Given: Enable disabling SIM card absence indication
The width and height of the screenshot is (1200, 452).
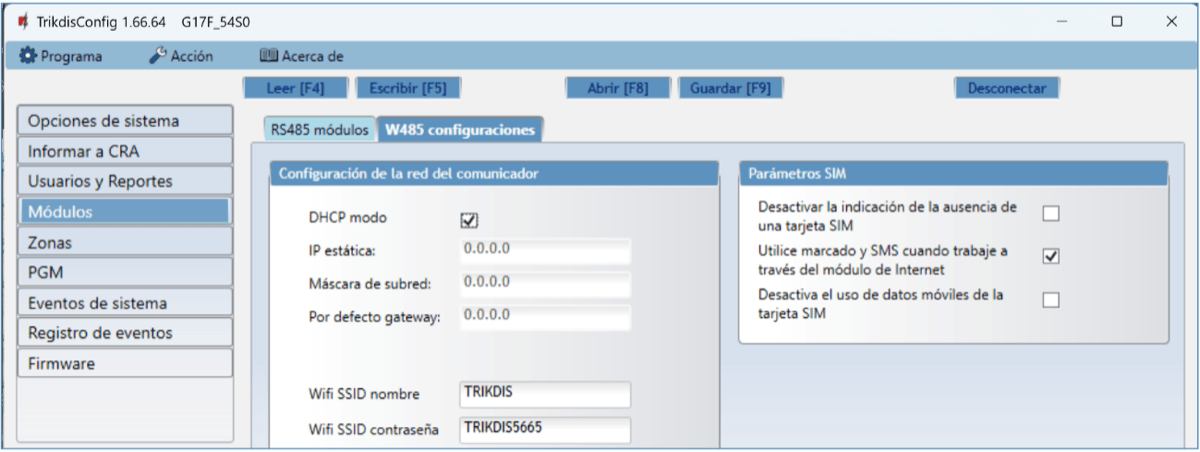Looking at the screenshot, I should (1051, 213).
